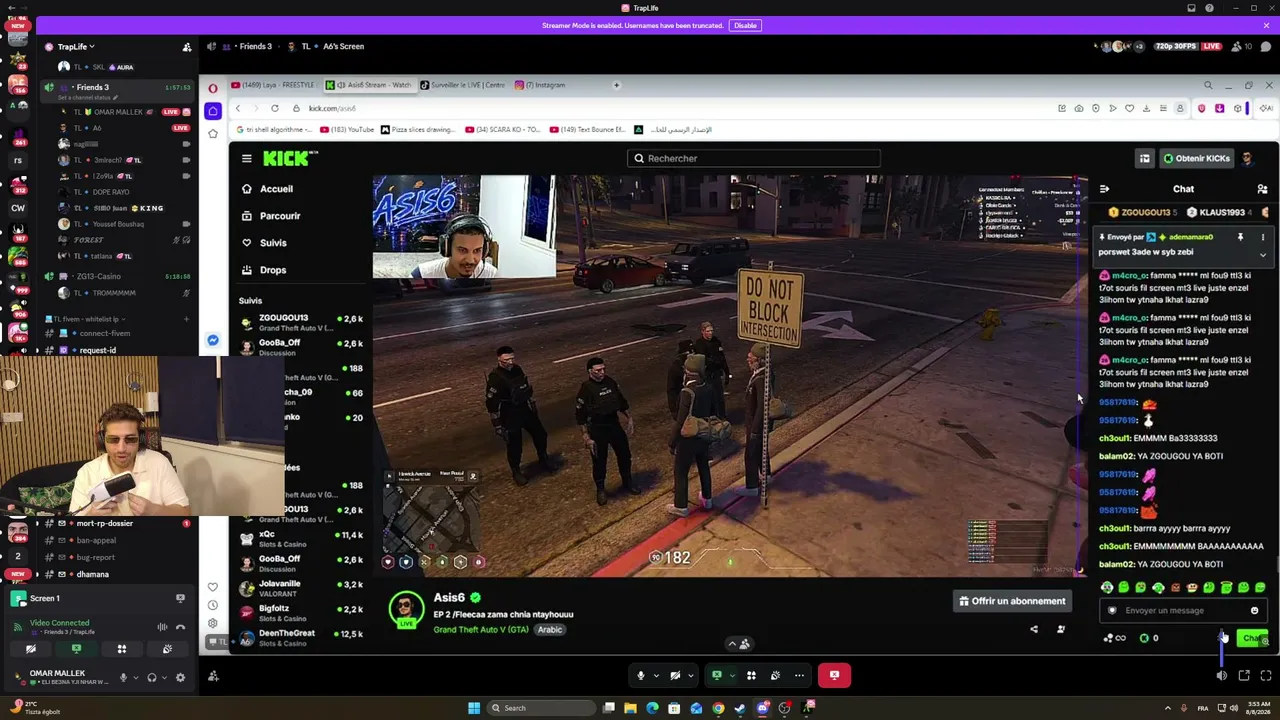Invite friends to the Discord call
Image resolution: width=1280 pixels, height=720 pixels.
tap(213, 676)
